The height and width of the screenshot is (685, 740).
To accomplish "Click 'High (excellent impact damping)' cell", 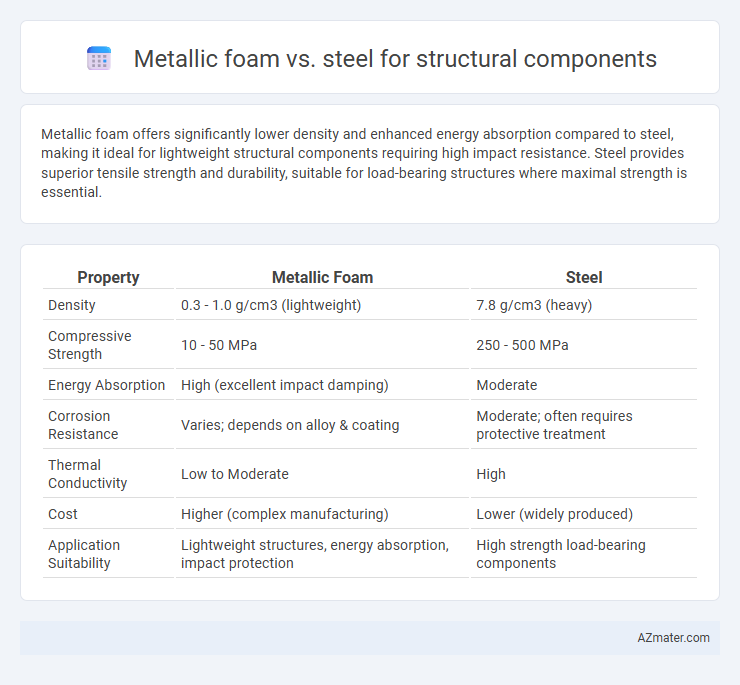I will 285,385.
